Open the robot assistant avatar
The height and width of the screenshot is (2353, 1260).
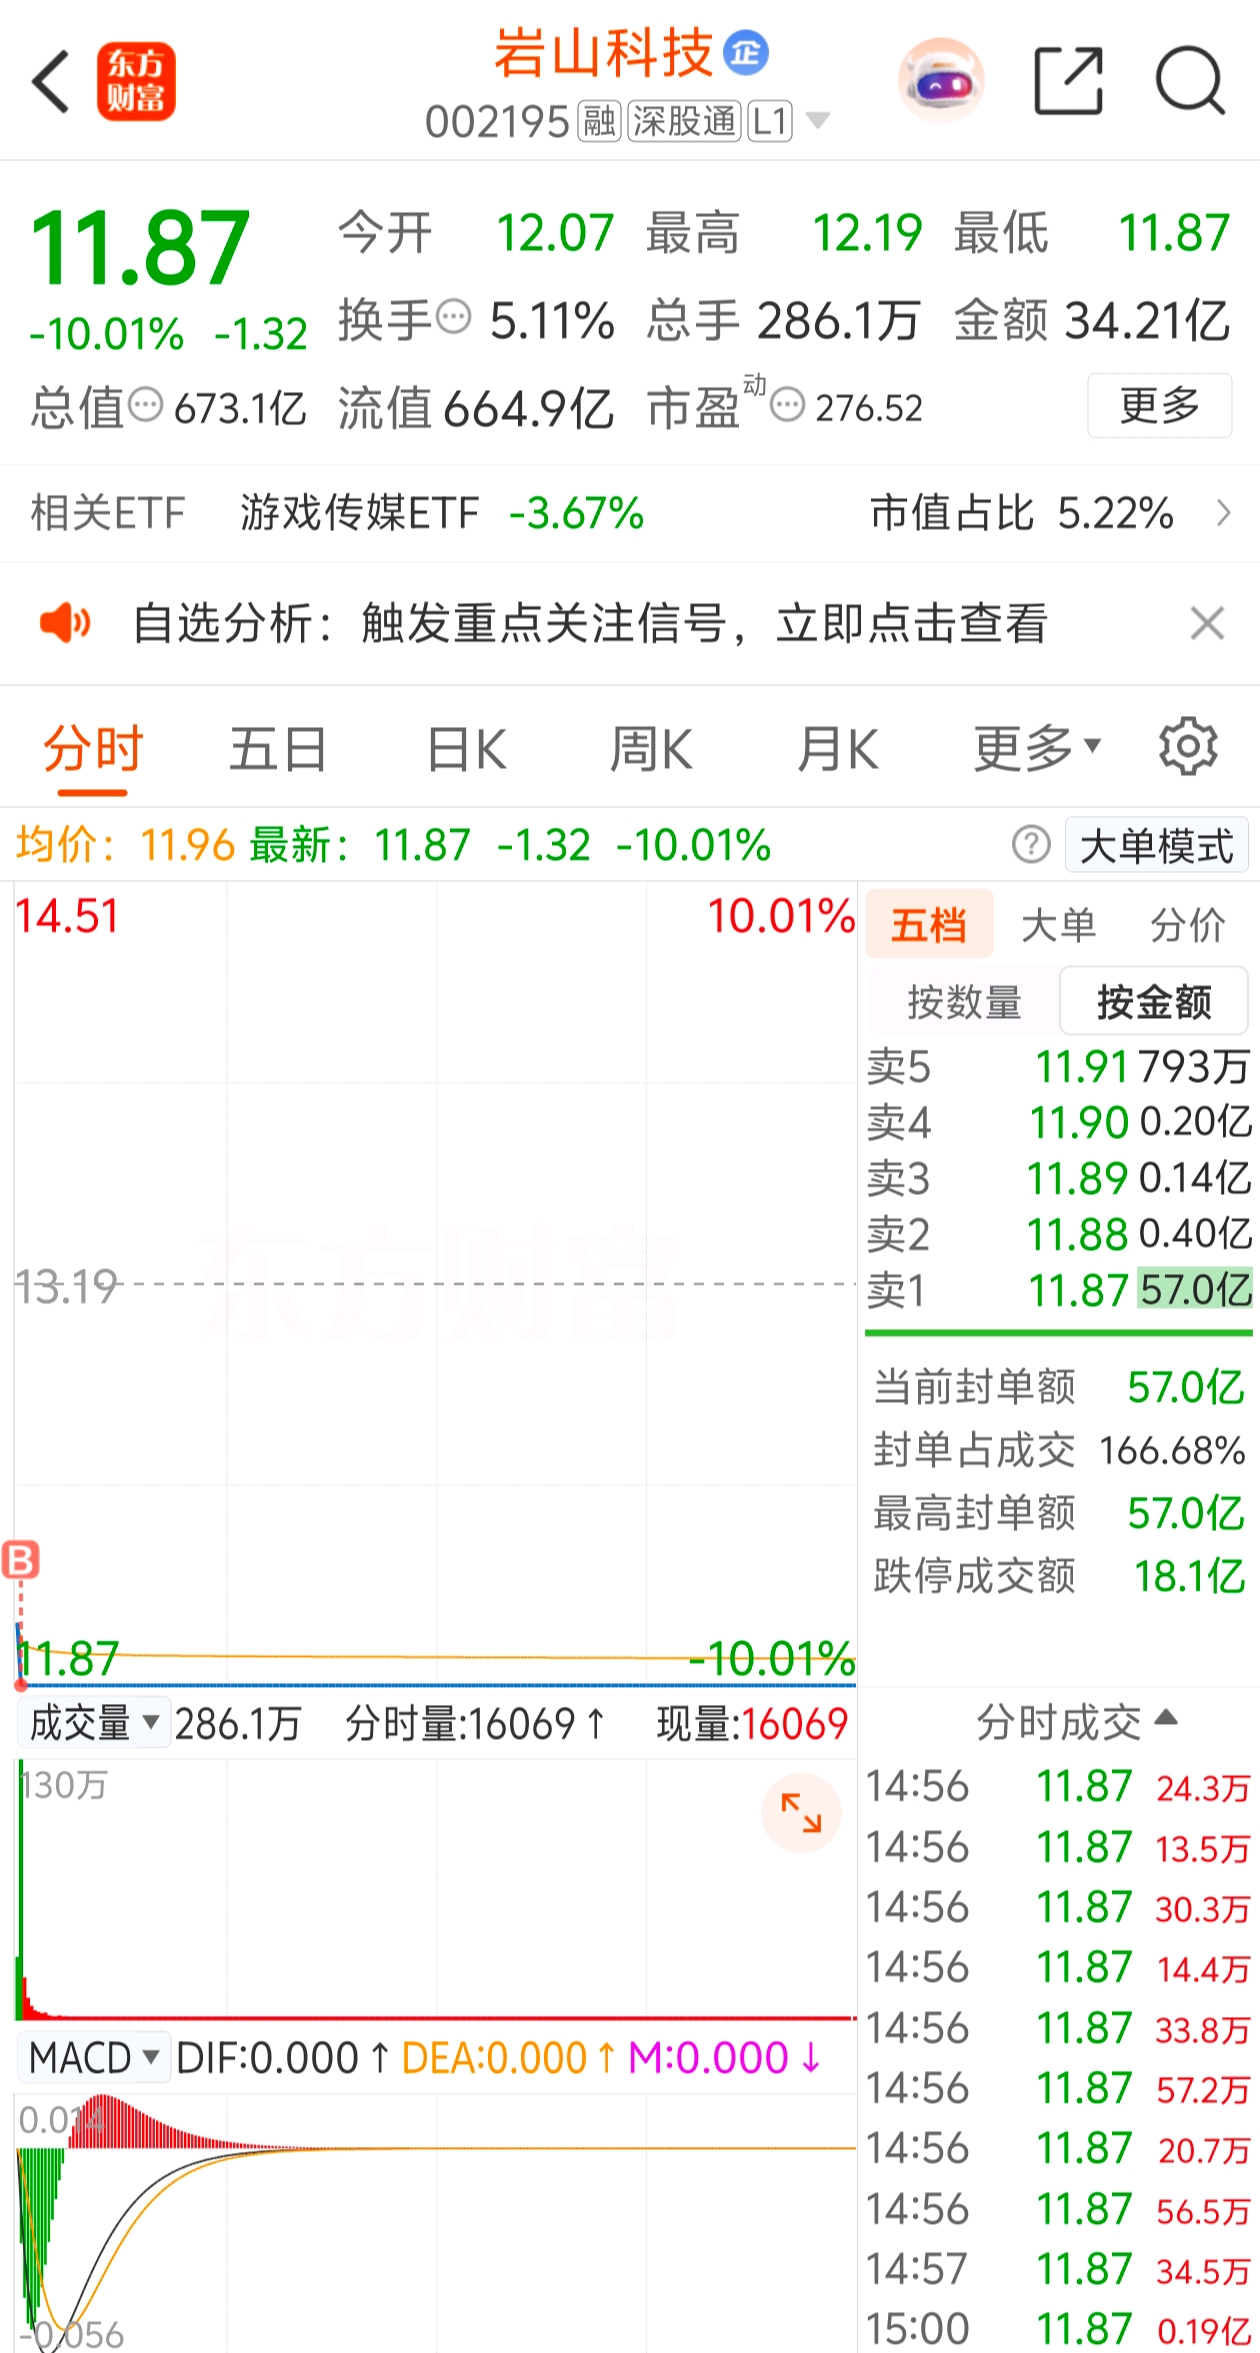click(940, 80)
